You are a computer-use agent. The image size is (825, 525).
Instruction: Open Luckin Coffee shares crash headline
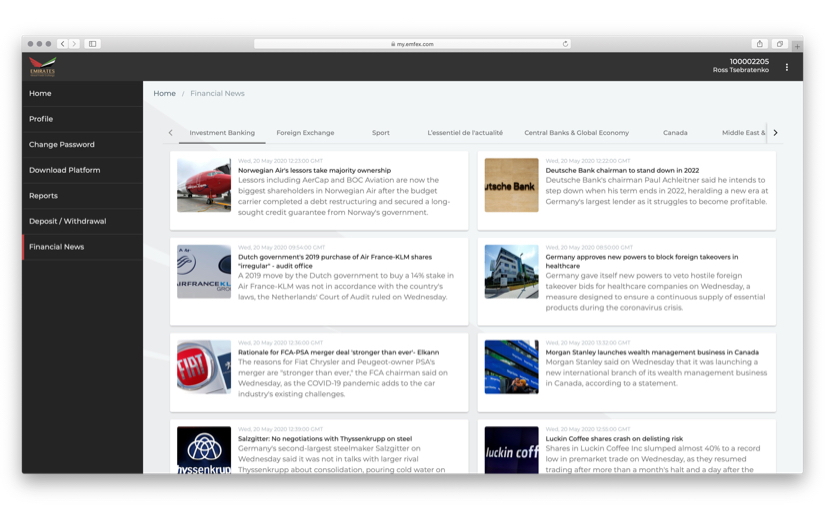click(614, 439)
